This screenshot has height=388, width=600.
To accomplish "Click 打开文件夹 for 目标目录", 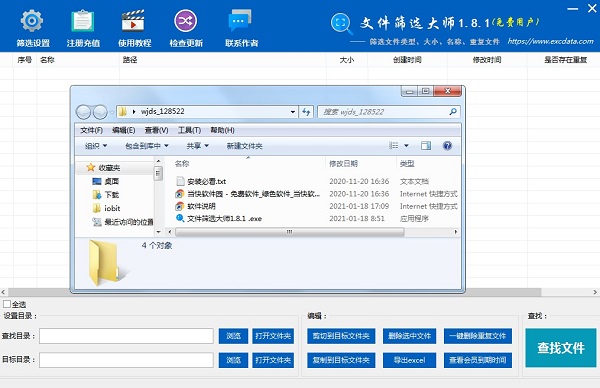I will point(273,360).
